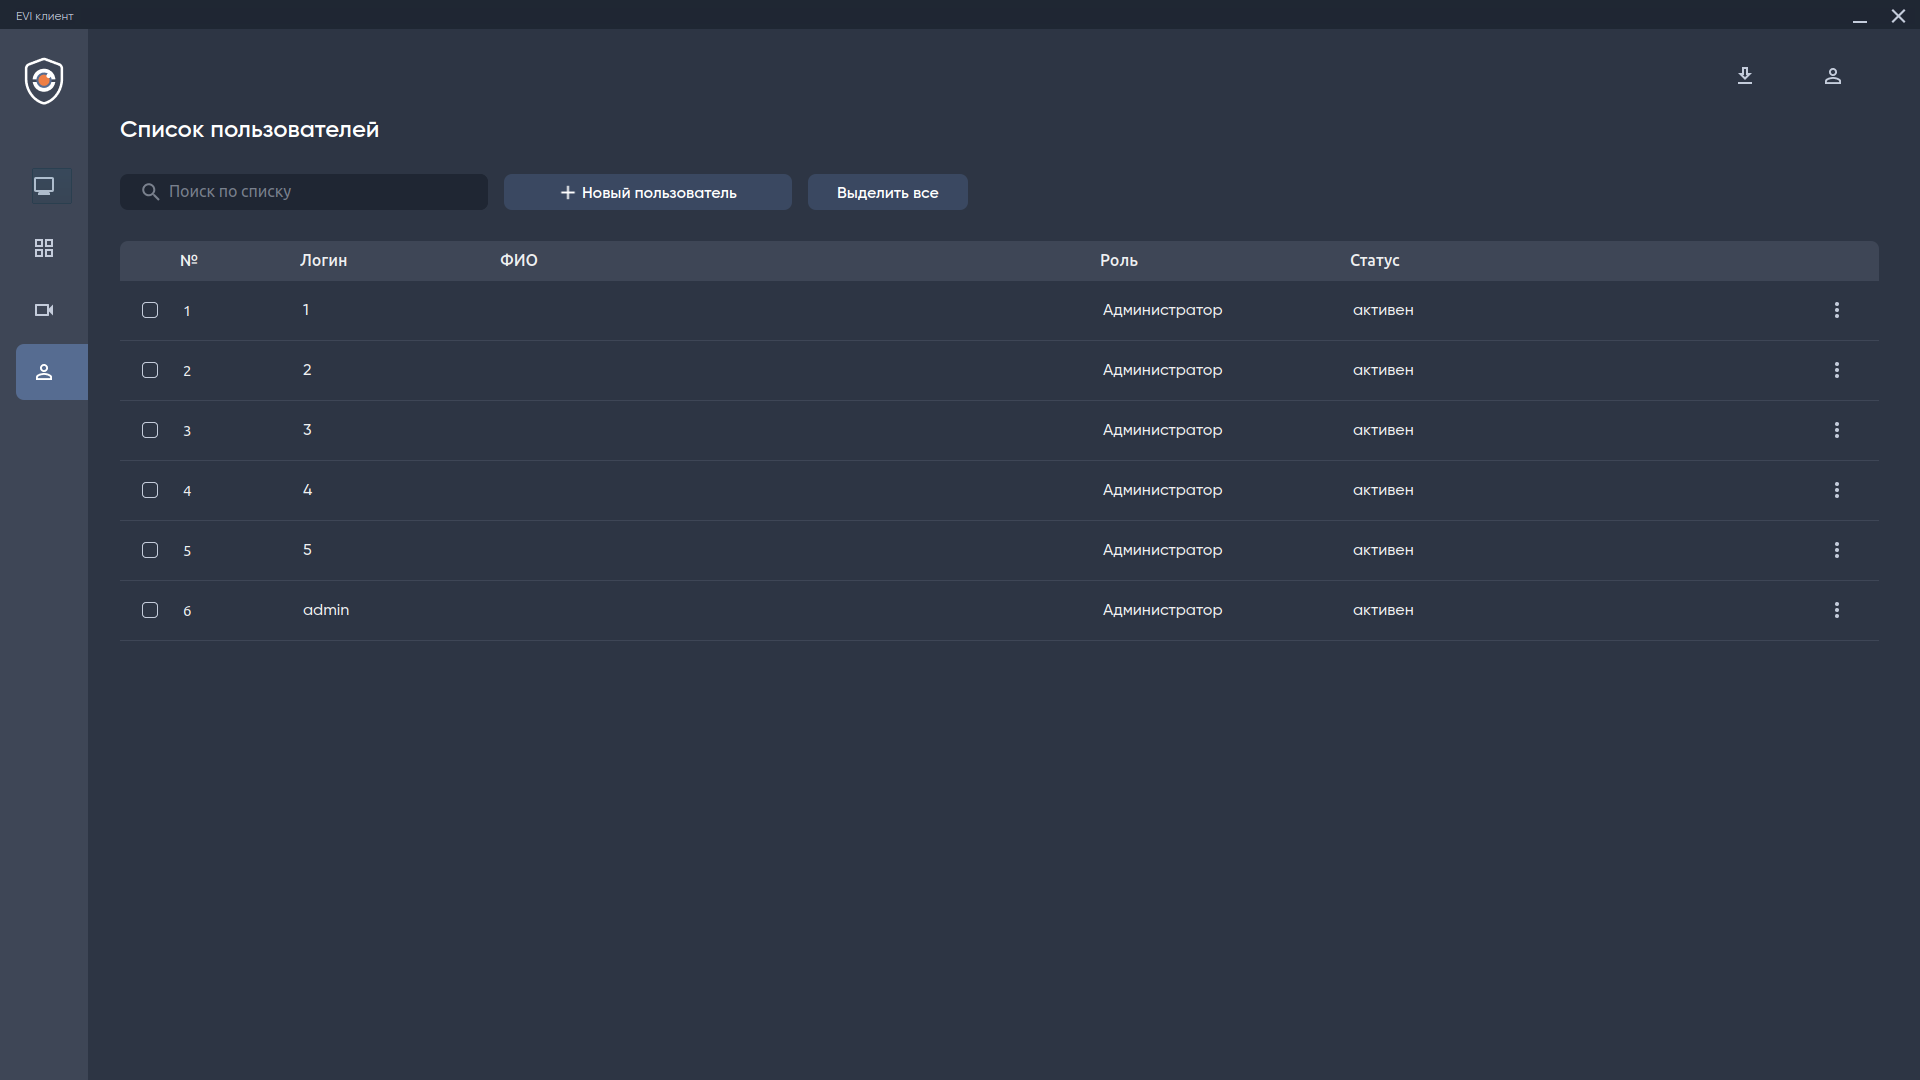The image size is (1920, 1080).
Task: Click the download icon at top right
Action: pyautogui.click(x=1745, y=76)
